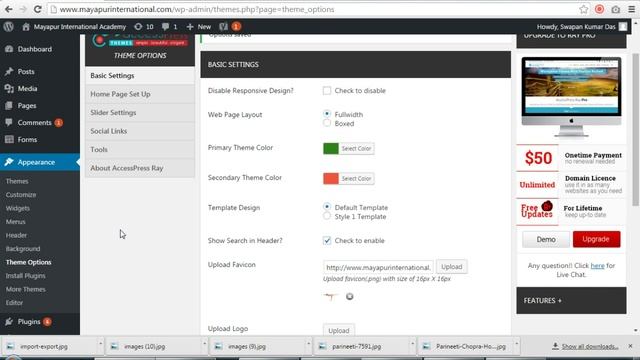The width and height of the screenshot is (640, 360).
Task: Click the Pages icon in sidebar
Action: point(9,106)
